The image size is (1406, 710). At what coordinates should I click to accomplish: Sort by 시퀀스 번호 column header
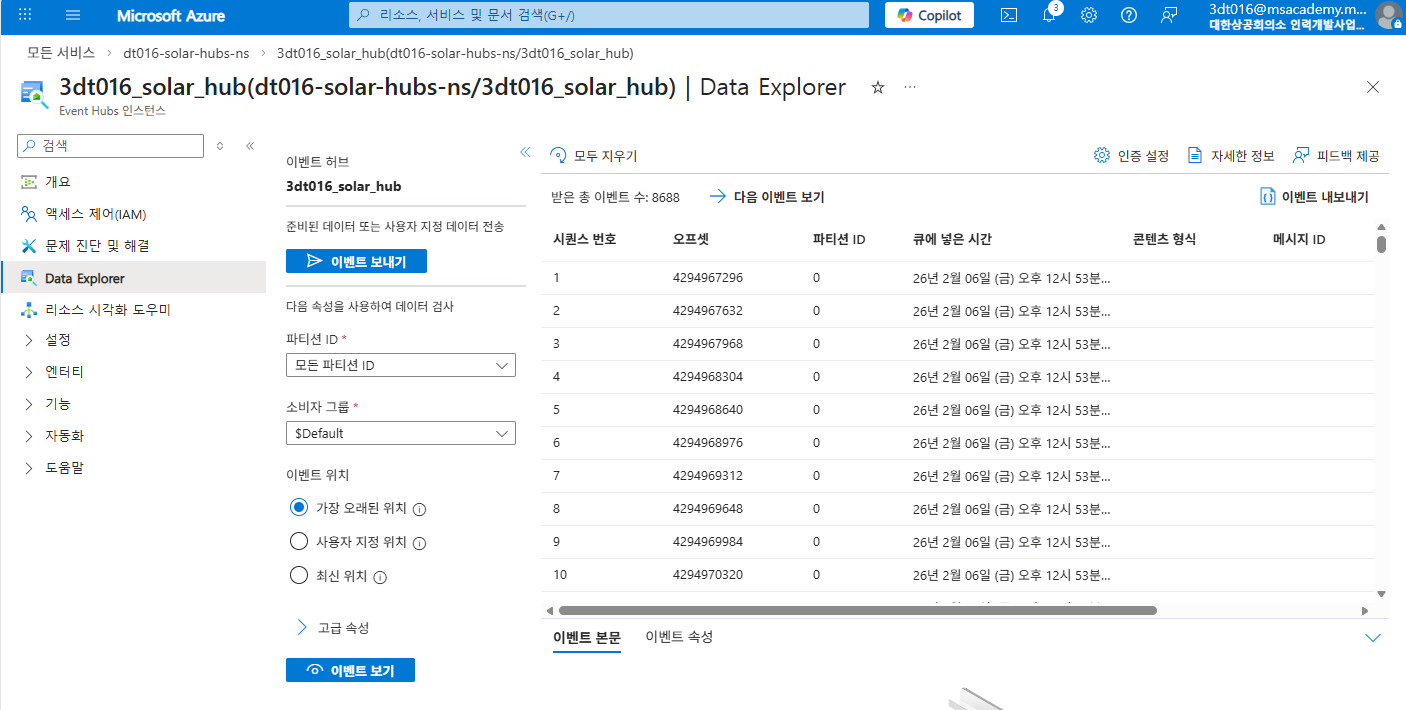[x=585, y=239]
